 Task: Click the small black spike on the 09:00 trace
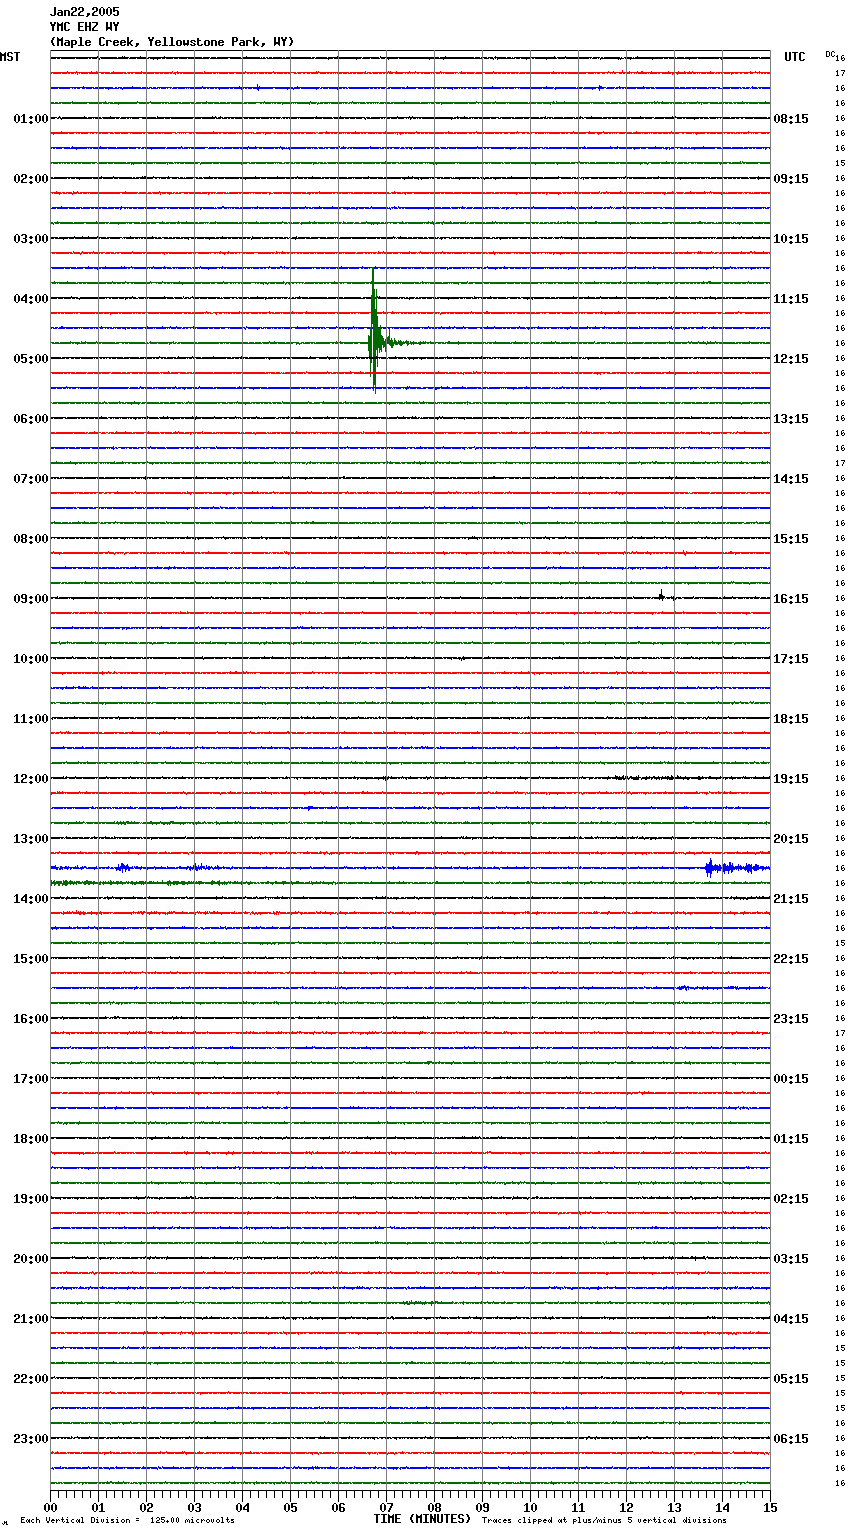pos(661,596)
